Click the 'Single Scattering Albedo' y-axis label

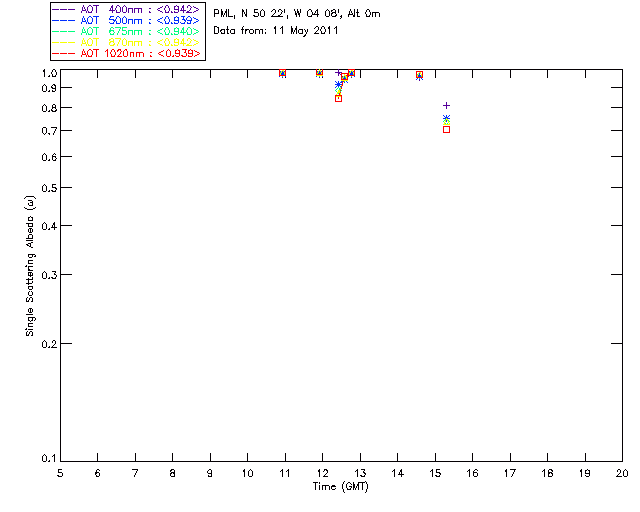click(30, 266)
